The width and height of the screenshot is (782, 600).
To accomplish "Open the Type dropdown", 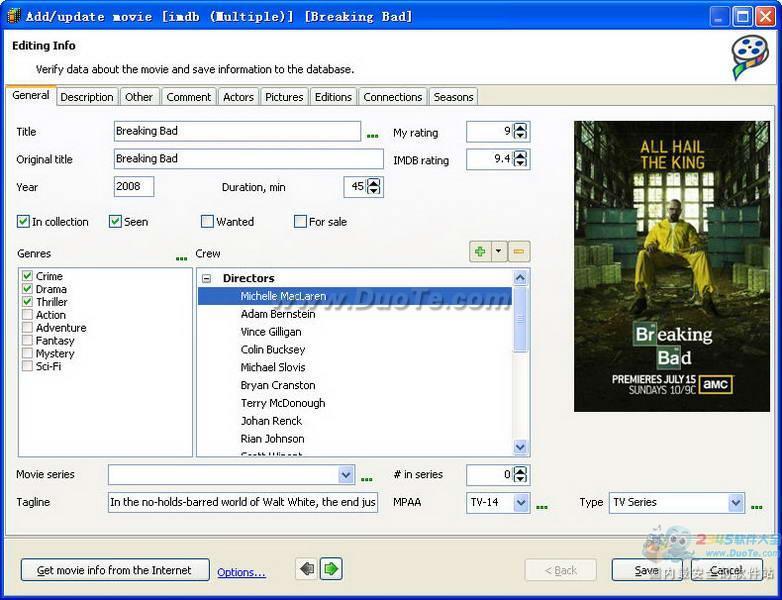I will click(x=736, y=502).
